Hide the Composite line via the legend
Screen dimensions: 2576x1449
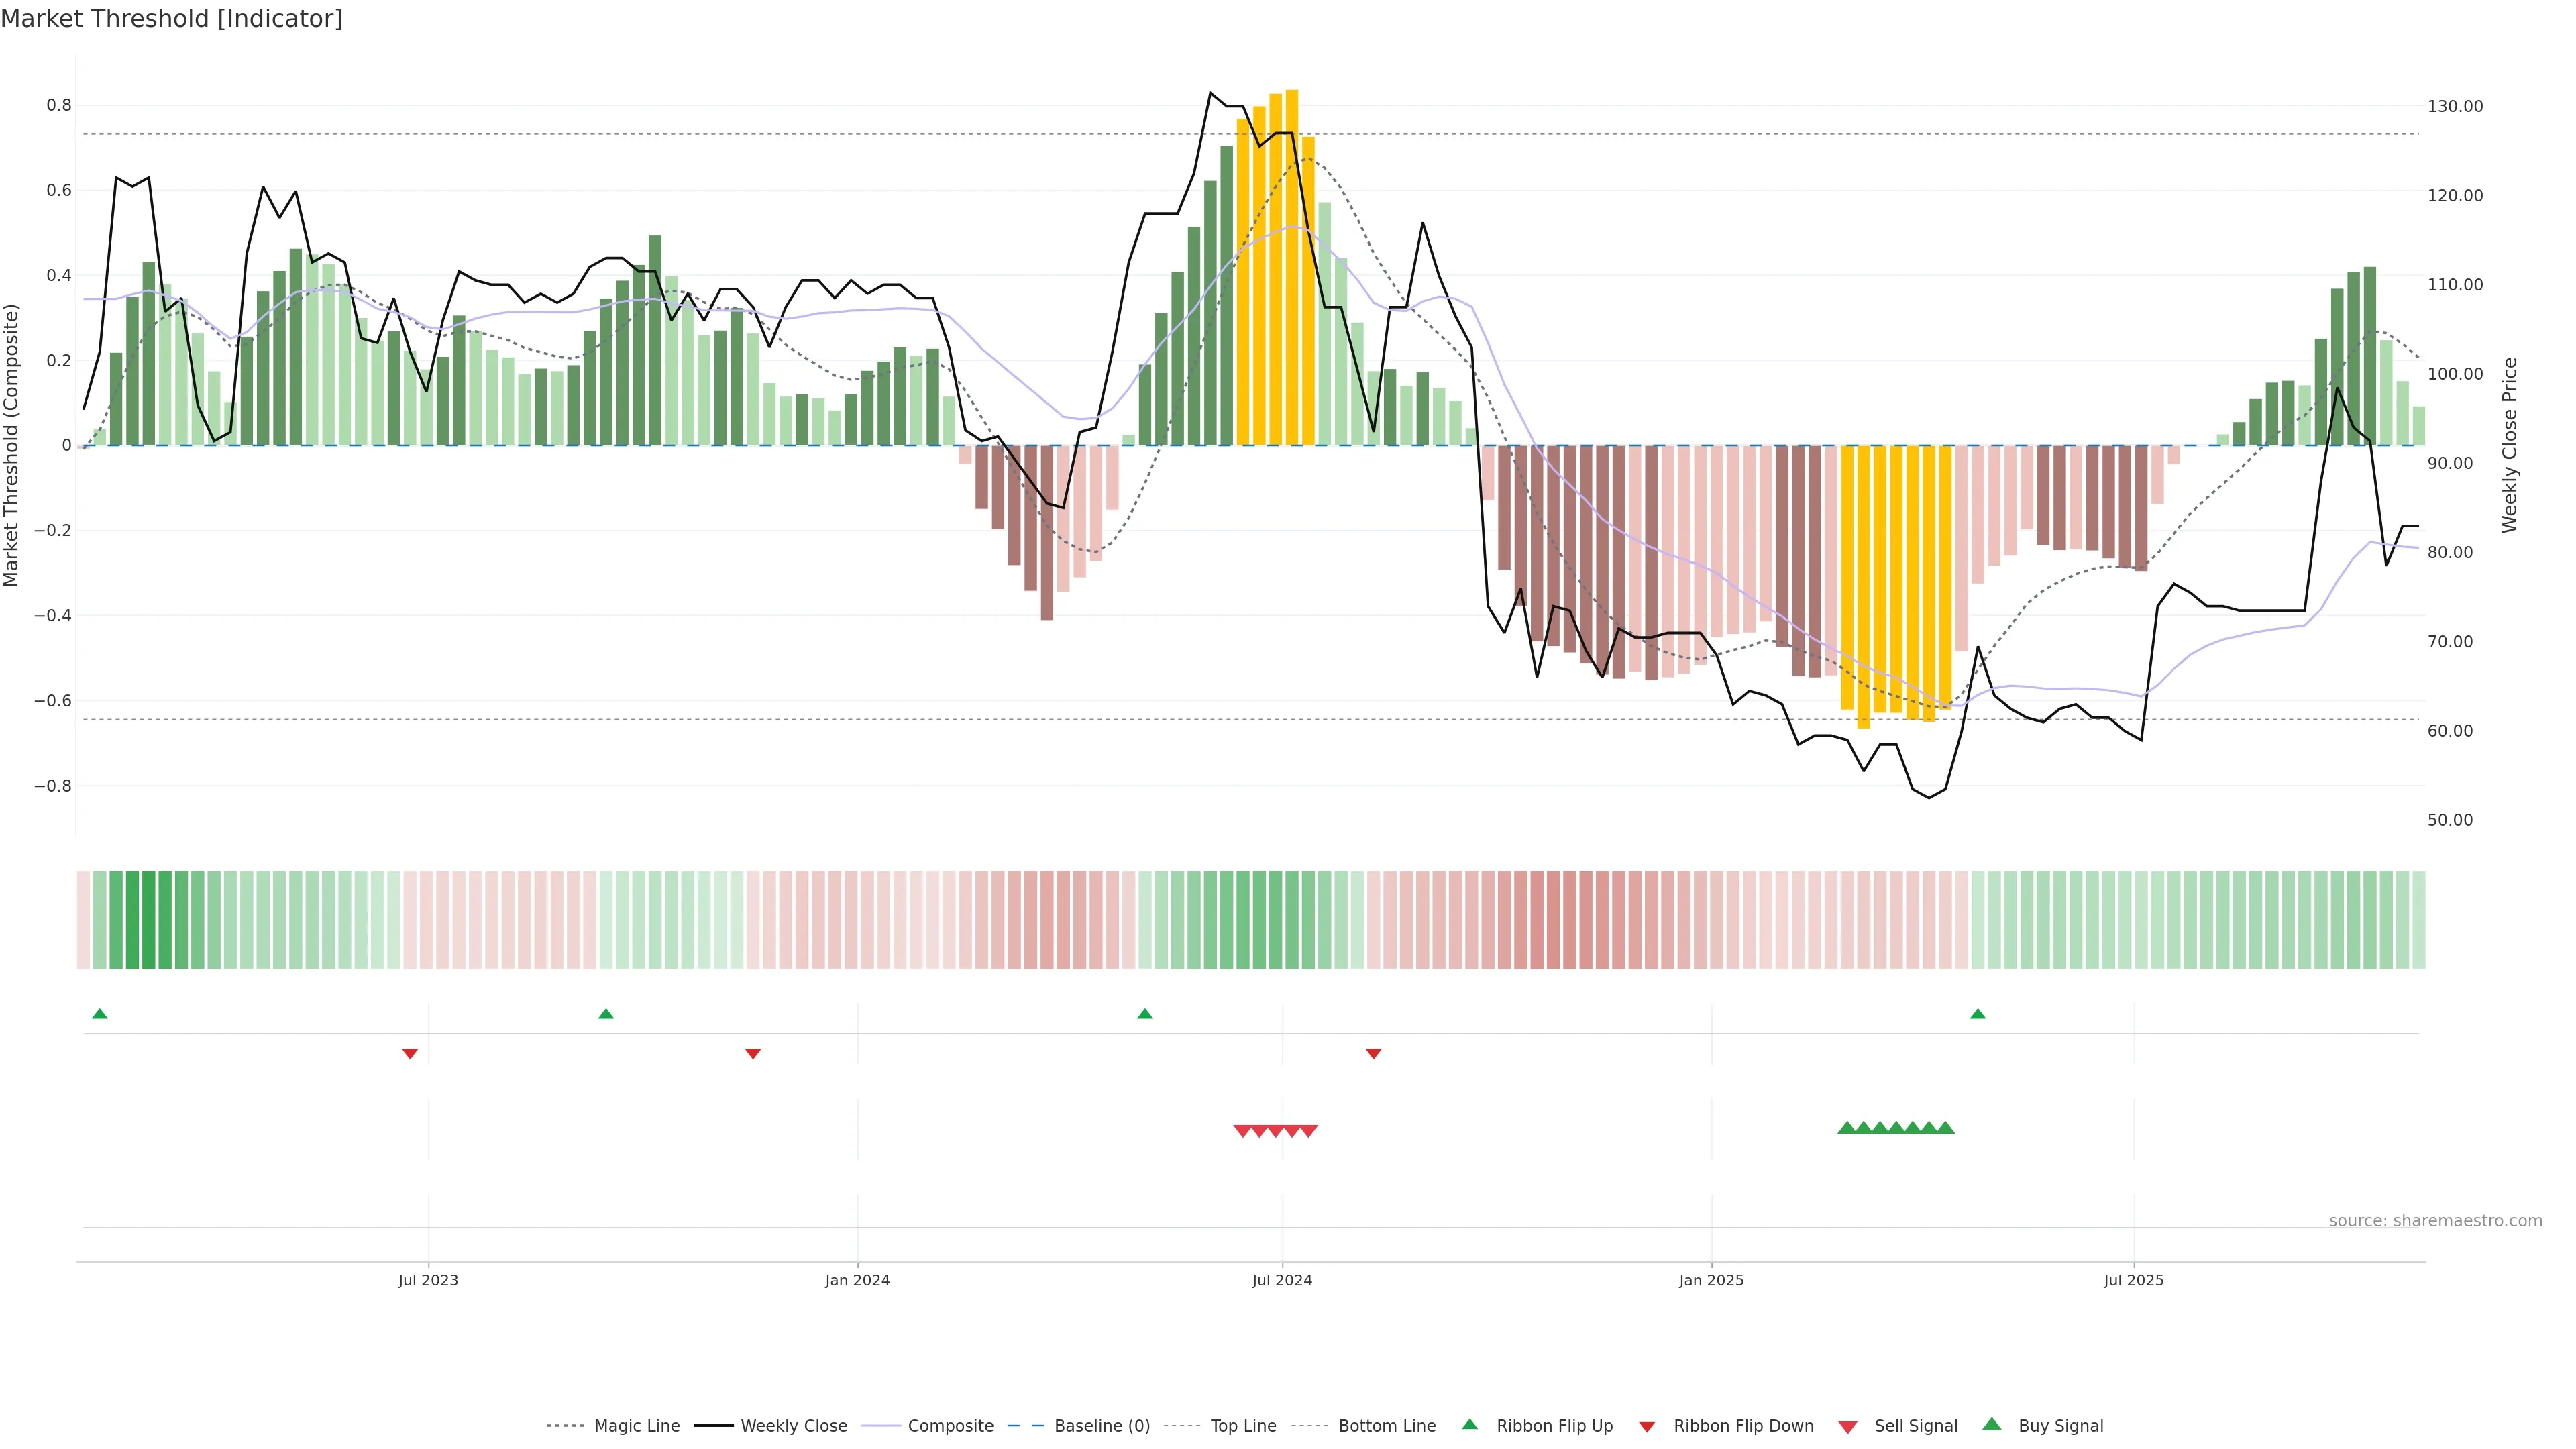point(950,1426)
